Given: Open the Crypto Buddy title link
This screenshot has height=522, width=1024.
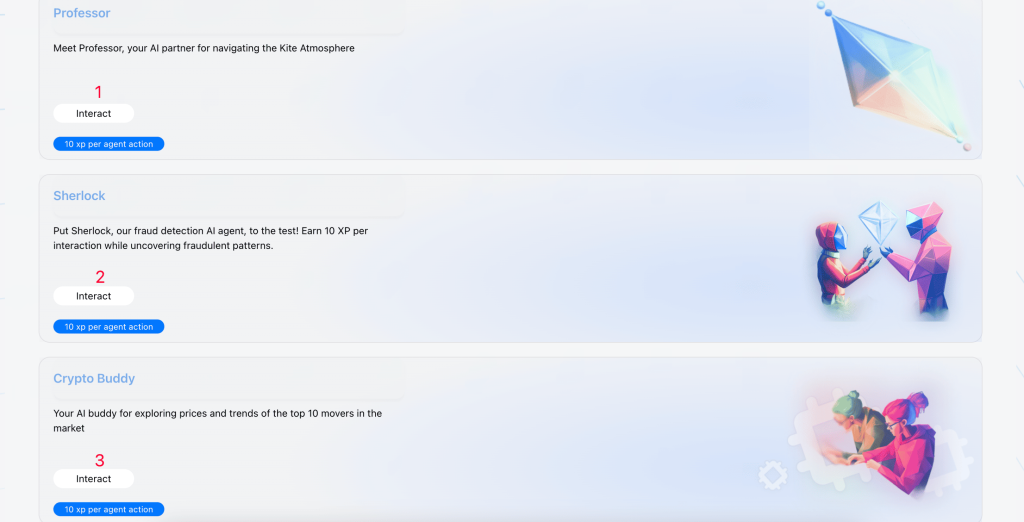Looking at the screenshot, I should (x=94, y=378).
